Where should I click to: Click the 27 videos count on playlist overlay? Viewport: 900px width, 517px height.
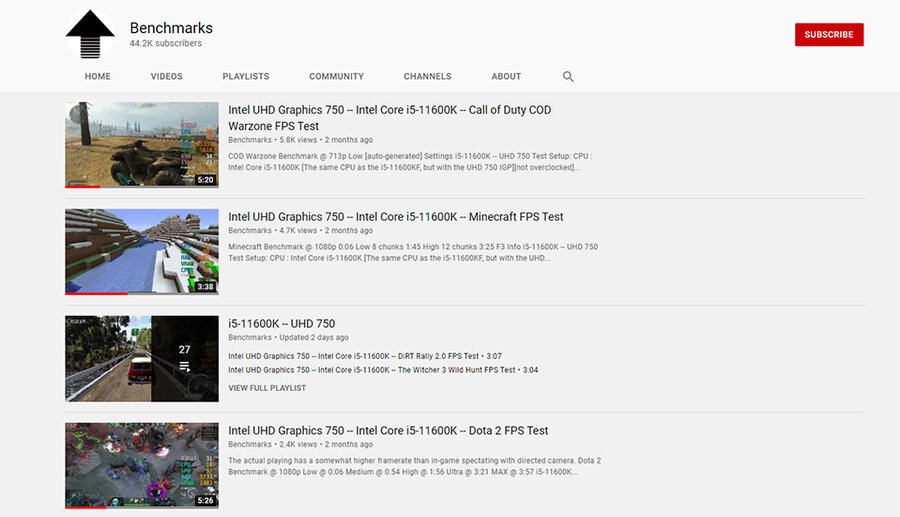pyautogui.click(x=184, y=349)
